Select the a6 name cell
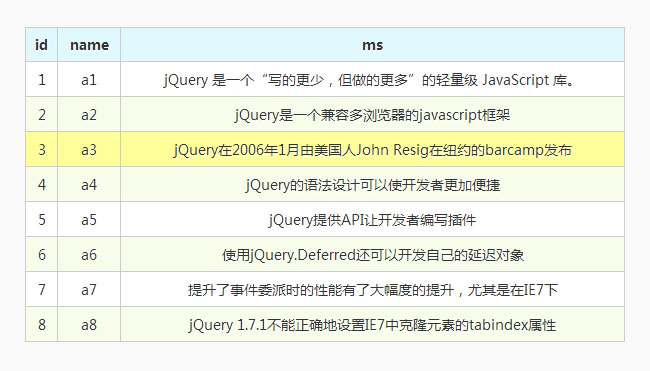The width and height of the screenshot is (650, 371). coord(89,255)
